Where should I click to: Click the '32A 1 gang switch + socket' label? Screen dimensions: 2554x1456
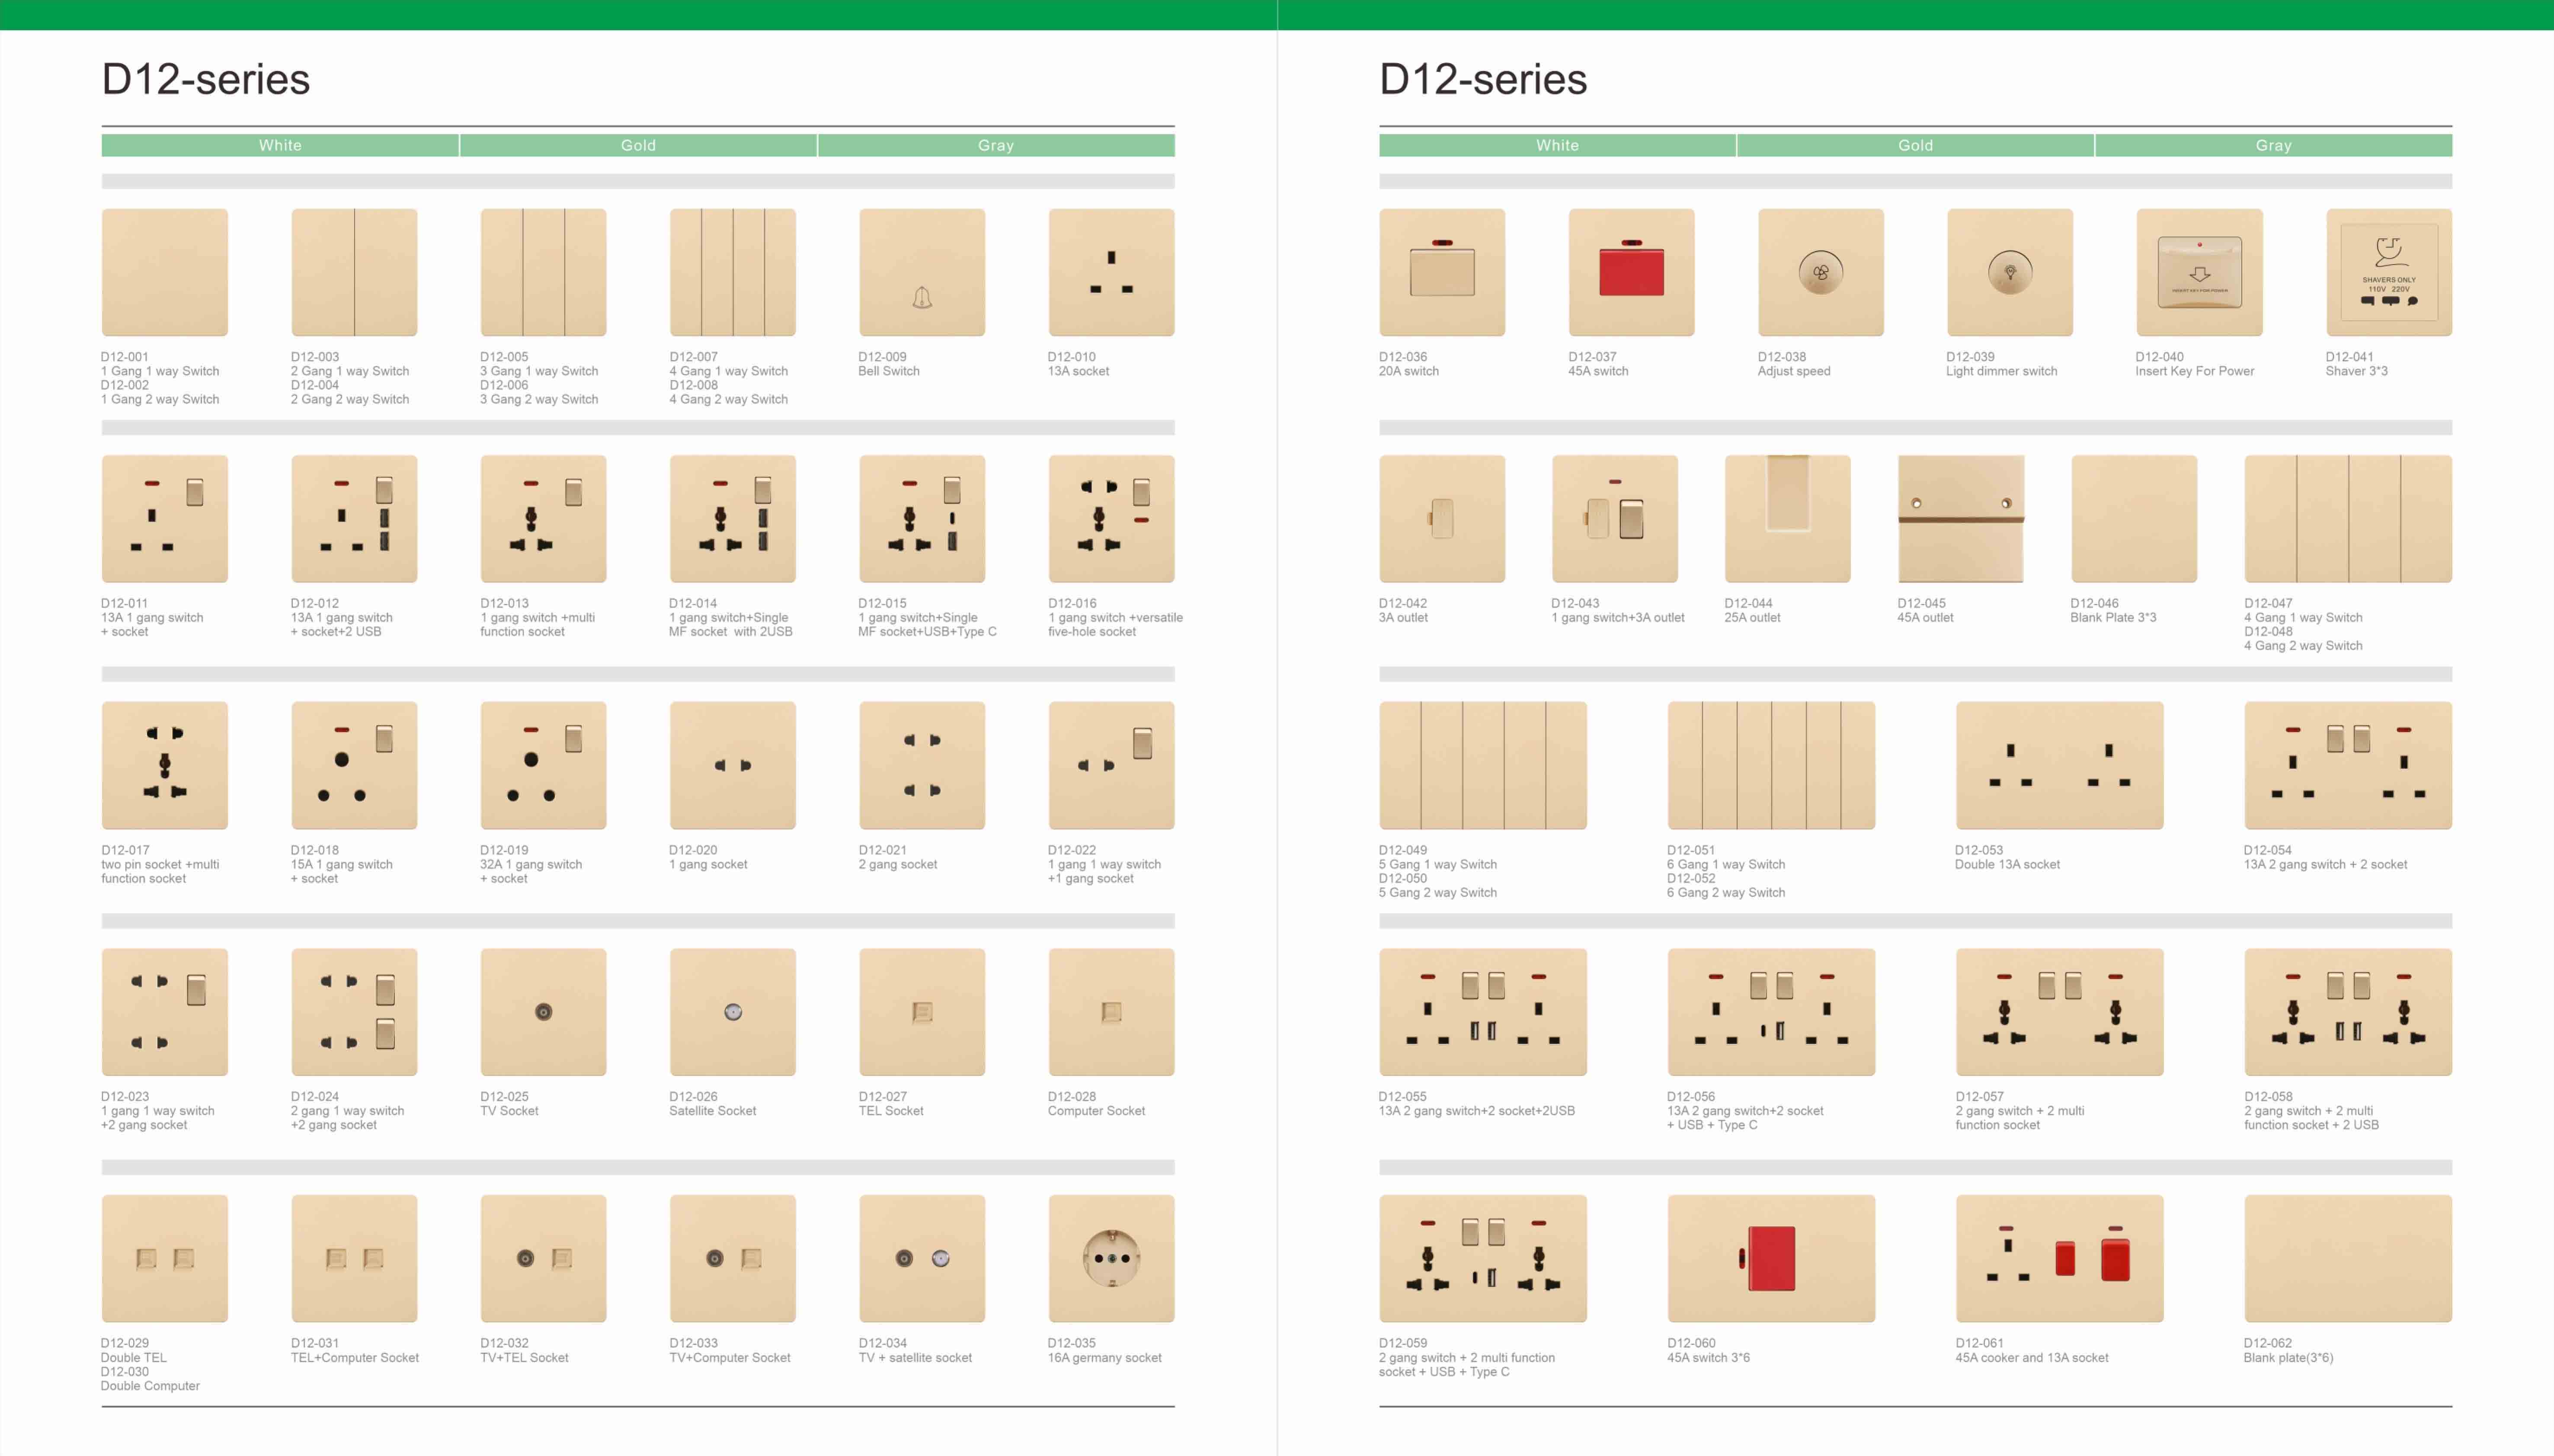pos(531,871)
